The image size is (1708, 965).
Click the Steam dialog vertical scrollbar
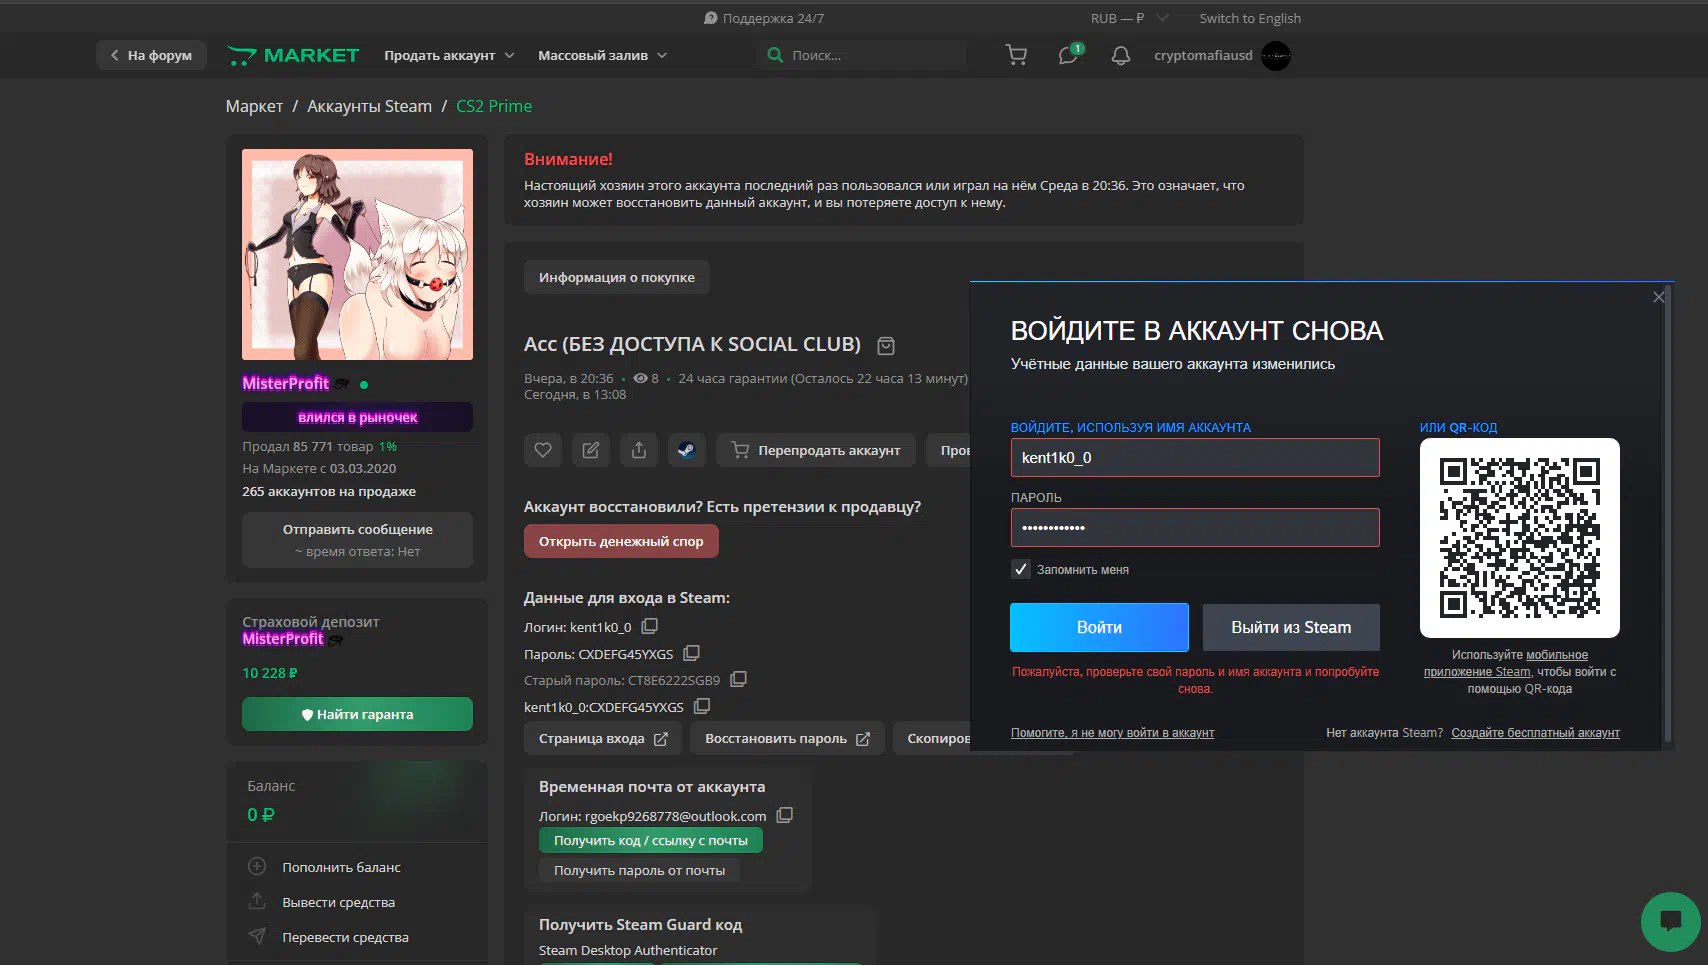point(1668,515)
